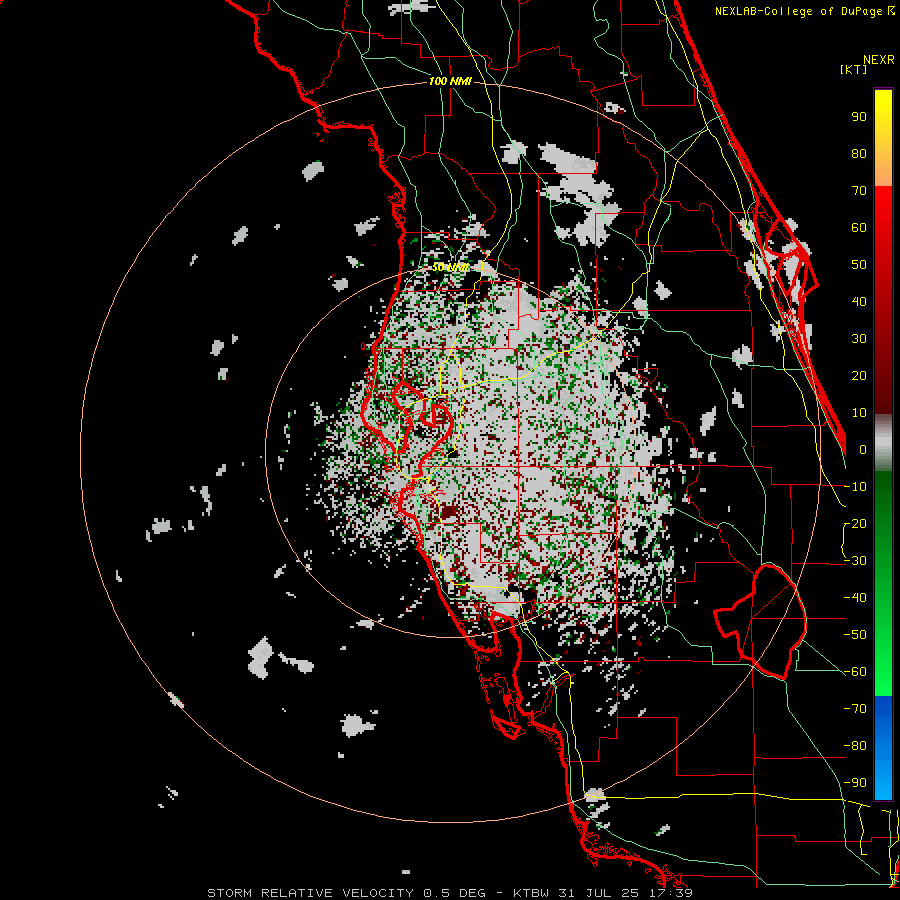Click the "-20" scale value
This screenshot has width=900, height=900.
855,524
